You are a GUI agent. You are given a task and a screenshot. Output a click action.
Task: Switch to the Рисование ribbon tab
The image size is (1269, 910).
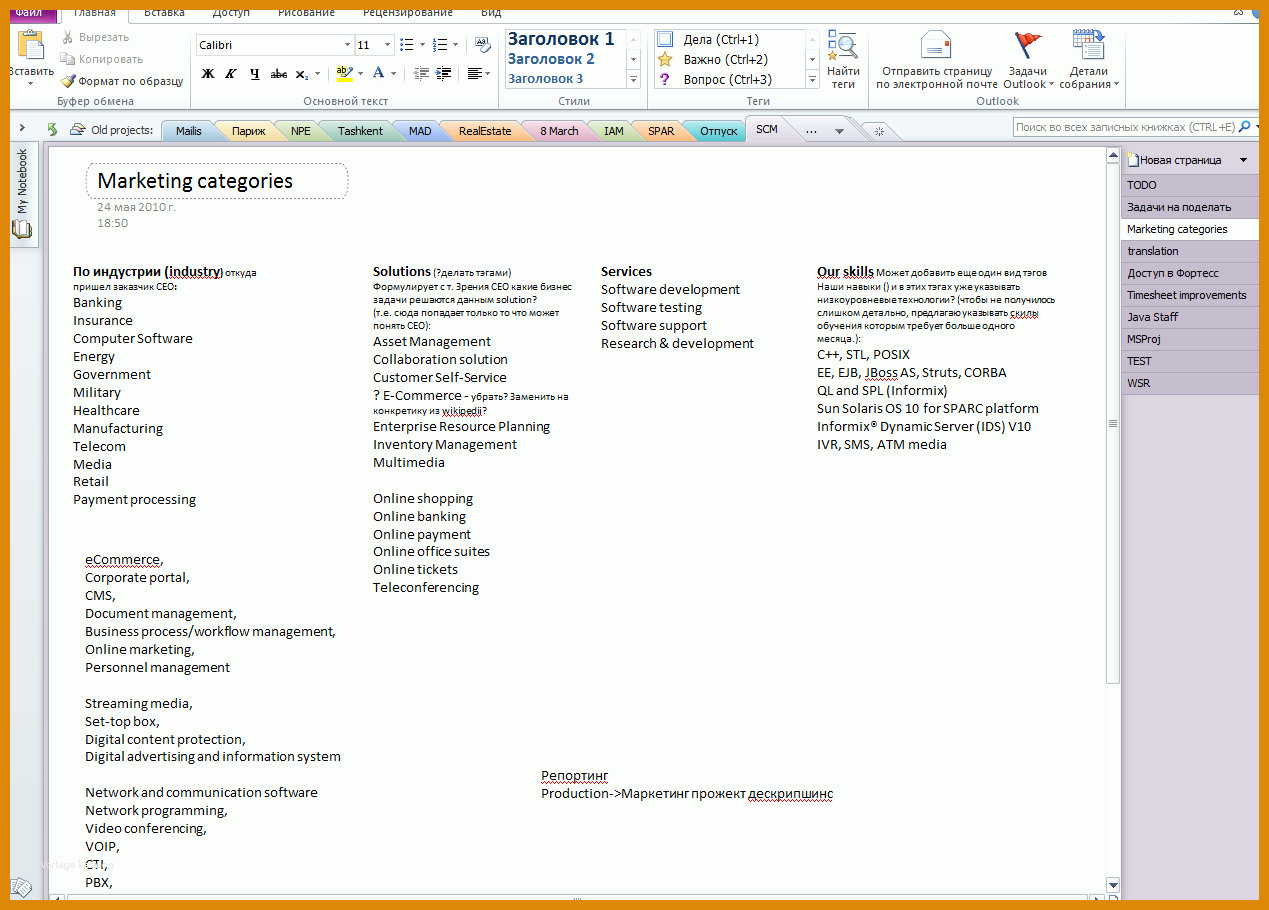click(x=306, y=12)
